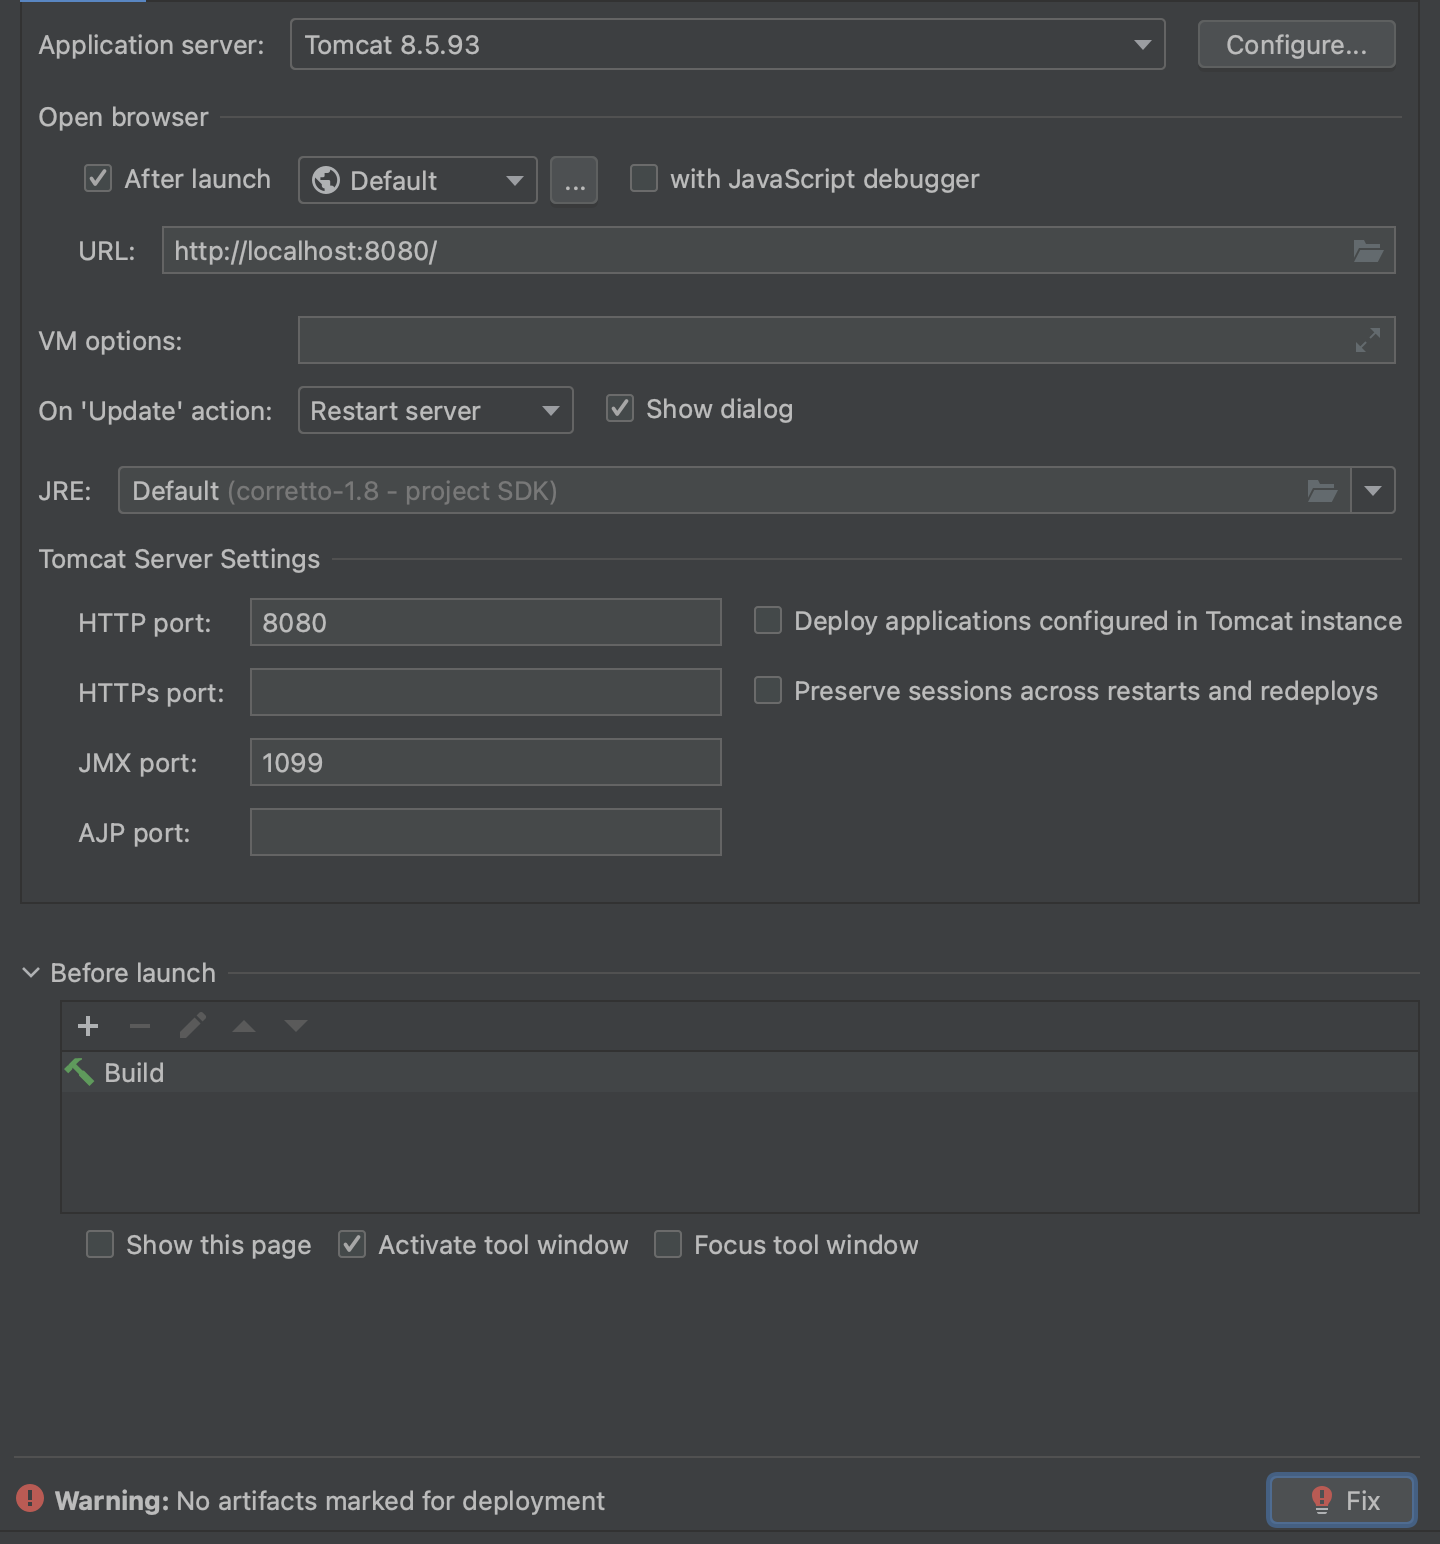1440x1544 pixels.
Task: Browse for JRE folder icon
Action: (x=1322, y=490)
